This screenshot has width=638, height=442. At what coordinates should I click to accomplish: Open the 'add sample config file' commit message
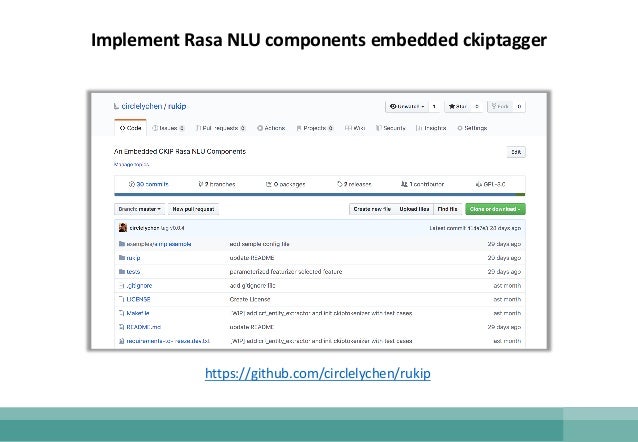(x=259, y=244)
